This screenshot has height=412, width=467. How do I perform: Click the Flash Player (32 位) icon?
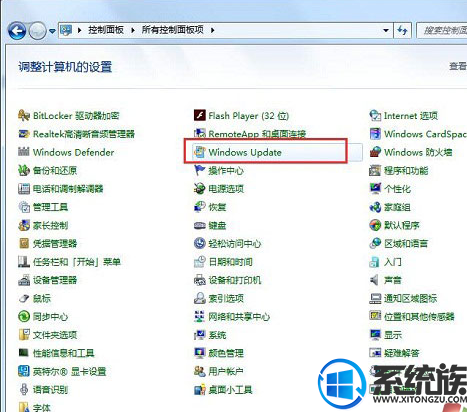[200, 116]
